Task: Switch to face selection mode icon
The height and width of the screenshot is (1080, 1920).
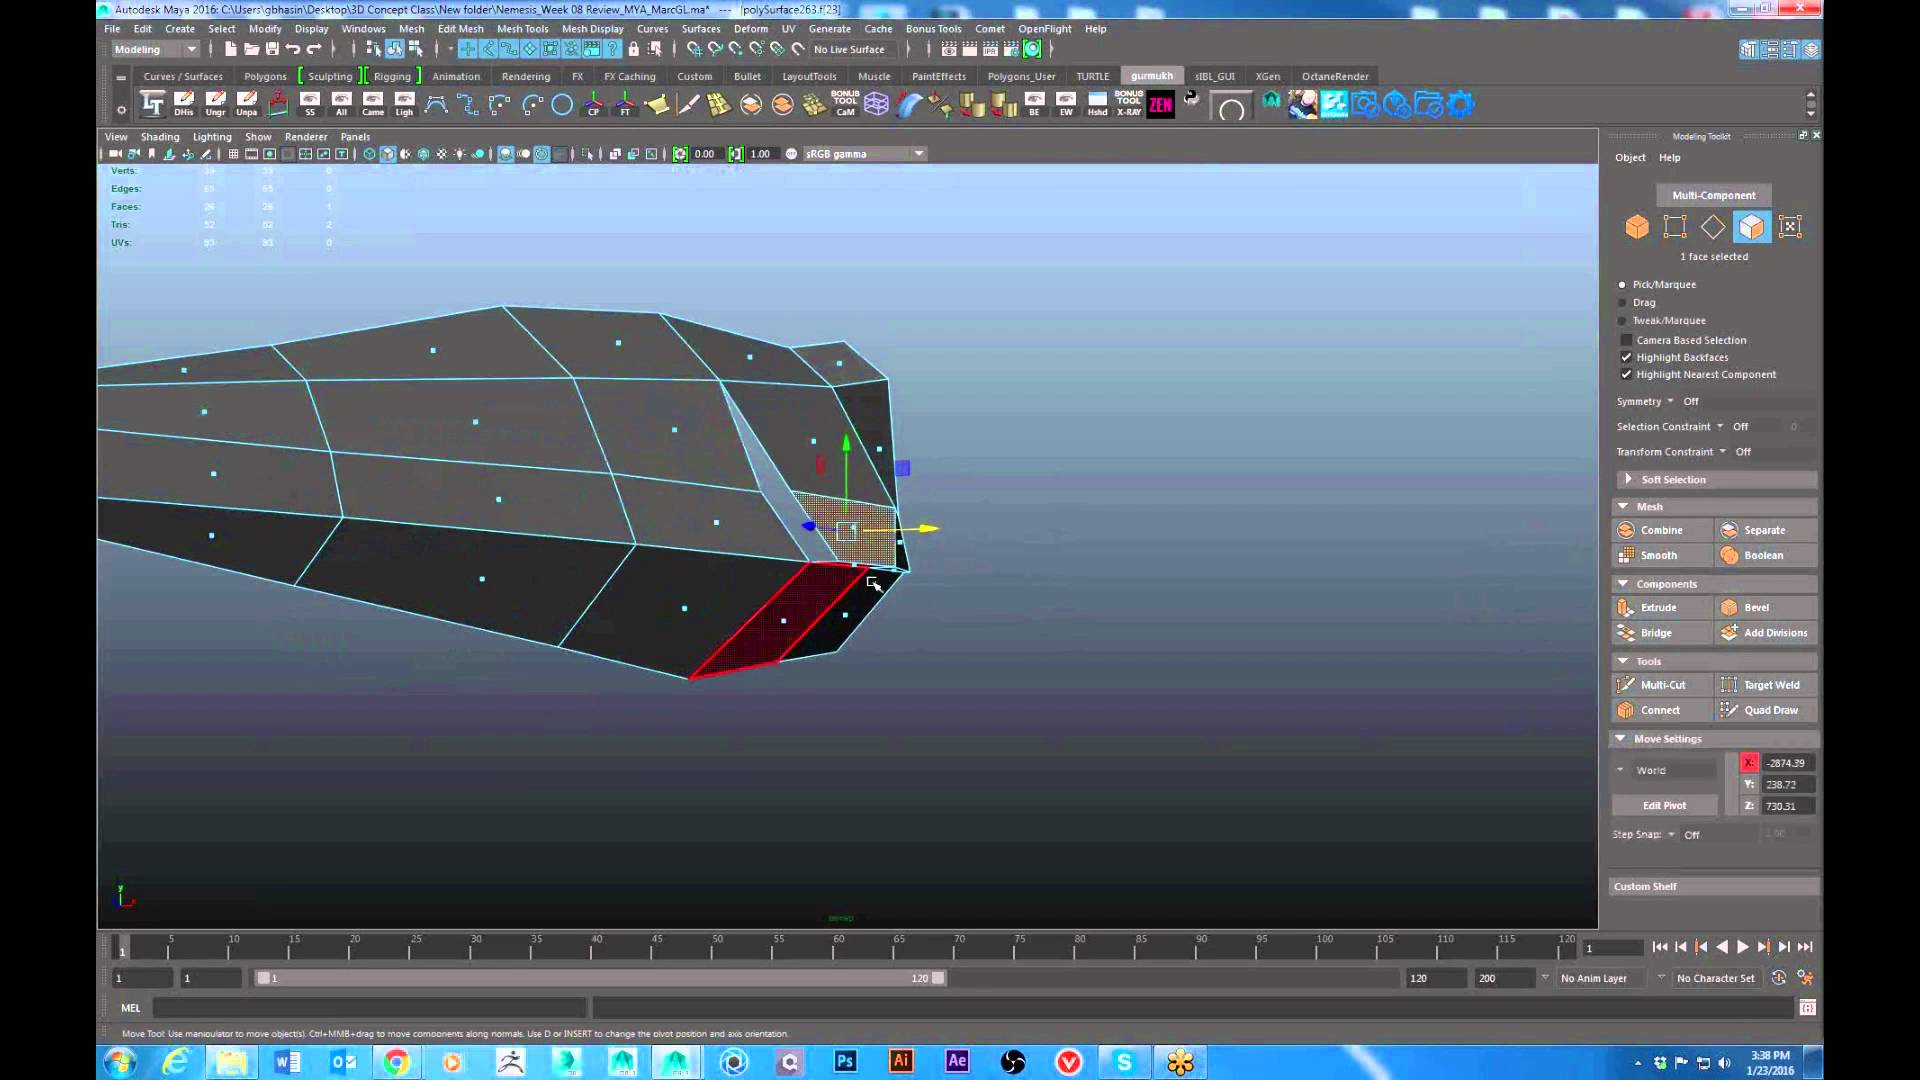Action: pos(1751,227)
